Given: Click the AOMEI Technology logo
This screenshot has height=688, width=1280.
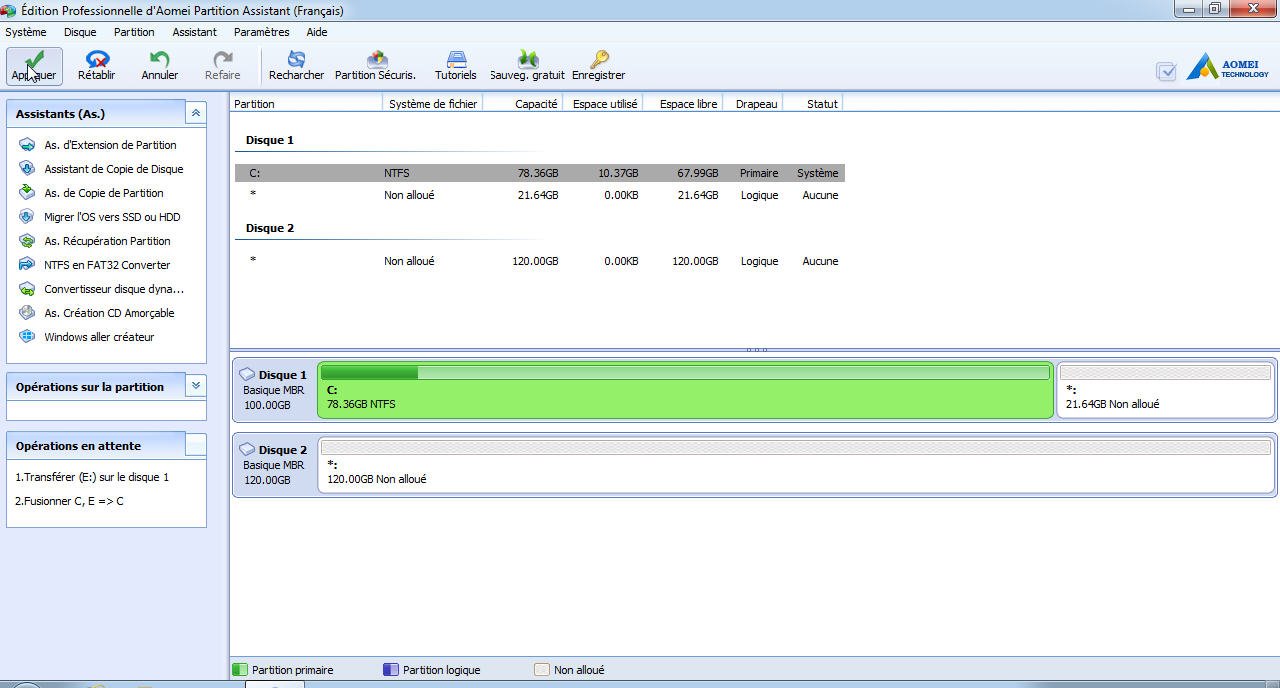Looking at the screenshot, I should point(1228,68).
